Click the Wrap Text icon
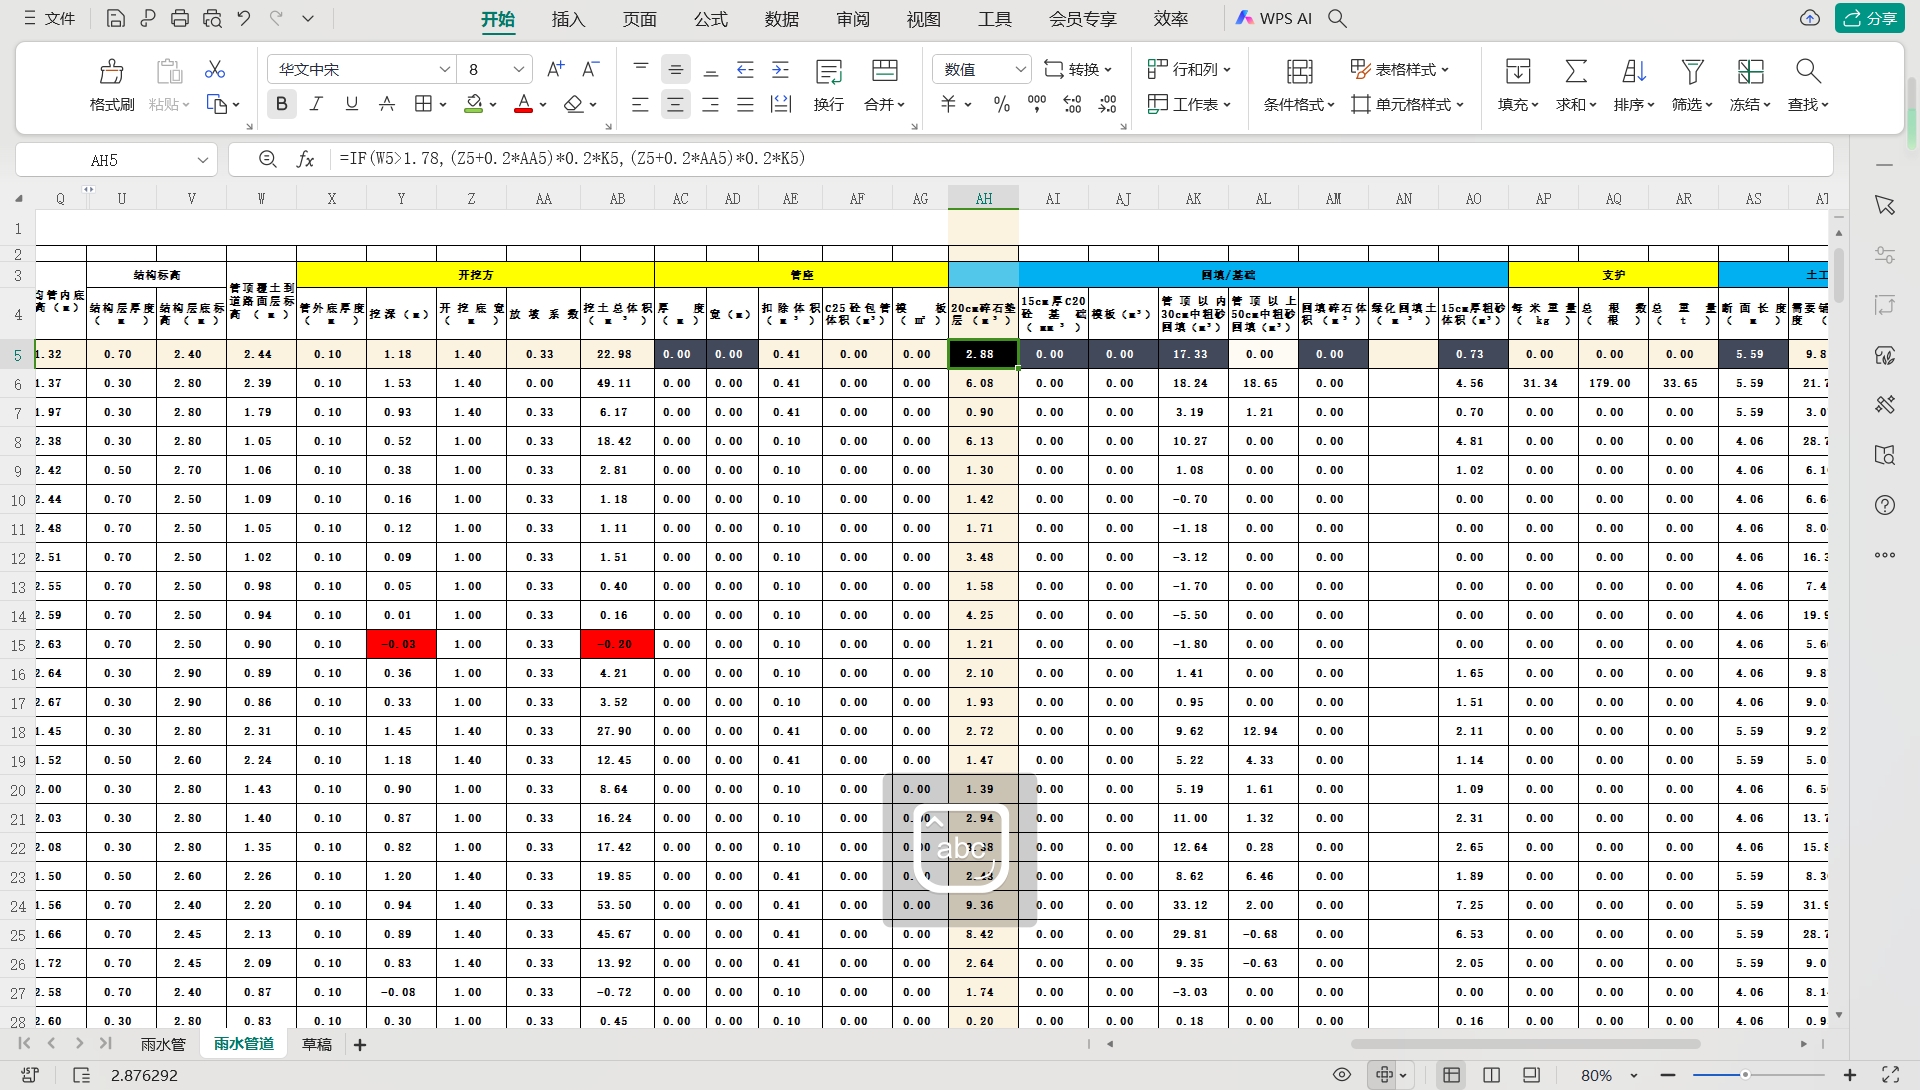The width and height of the screenshot is (1920, 1090). [829, 71]
